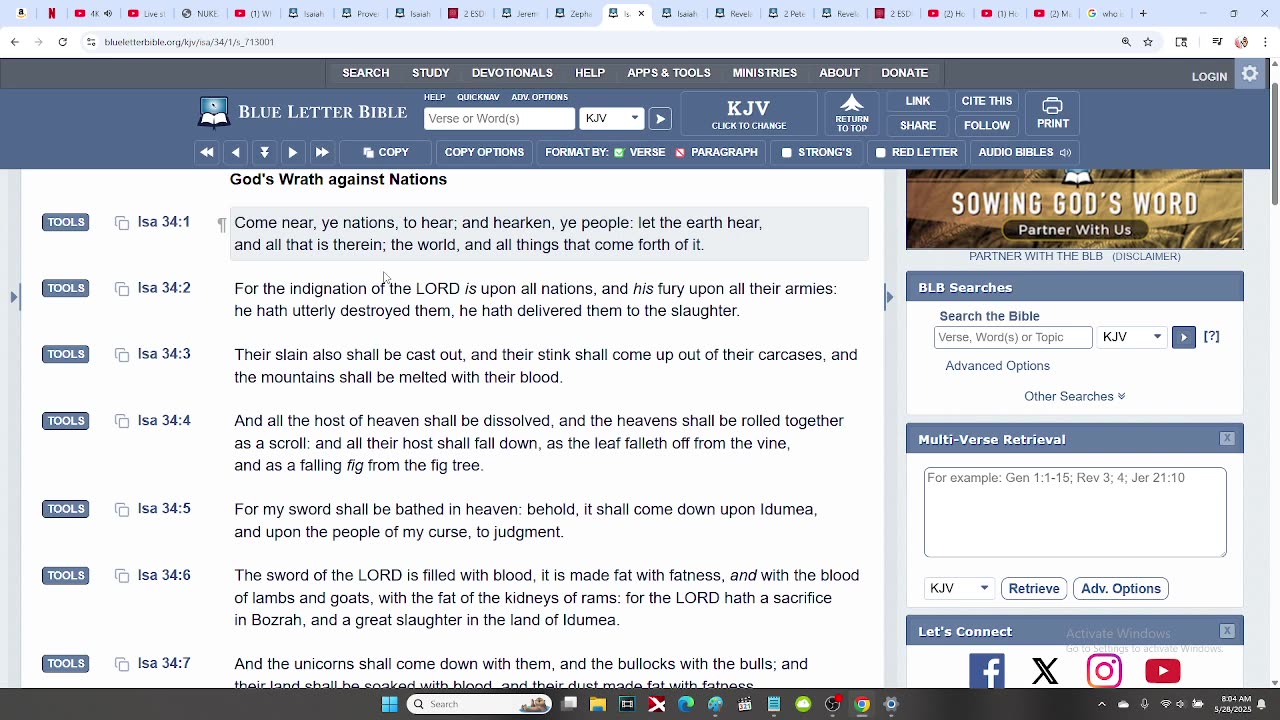The width and height of the screenshot is (1280, 720).
Task: Open Advanced Options link in BLB Searches
Action: 997,366
